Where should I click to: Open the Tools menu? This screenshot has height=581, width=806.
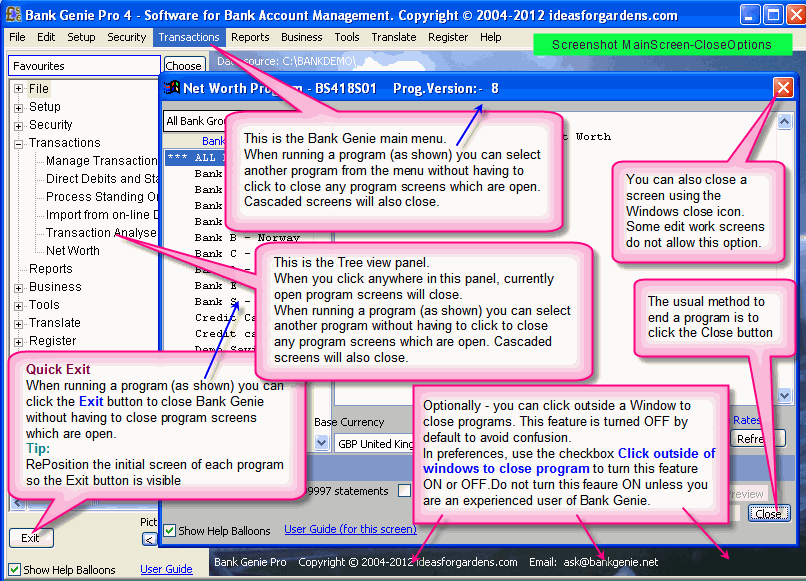click(346, 37)
